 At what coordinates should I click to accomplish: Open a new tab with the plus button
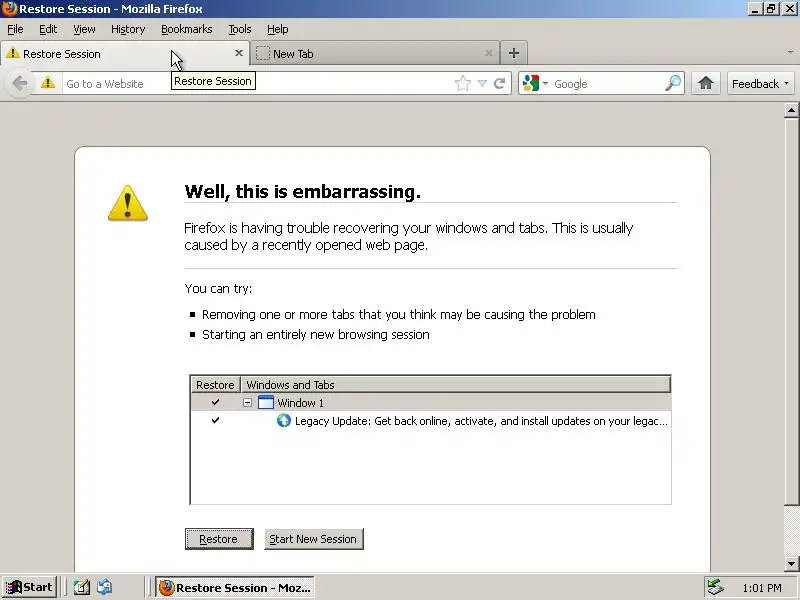coord(514,53)
